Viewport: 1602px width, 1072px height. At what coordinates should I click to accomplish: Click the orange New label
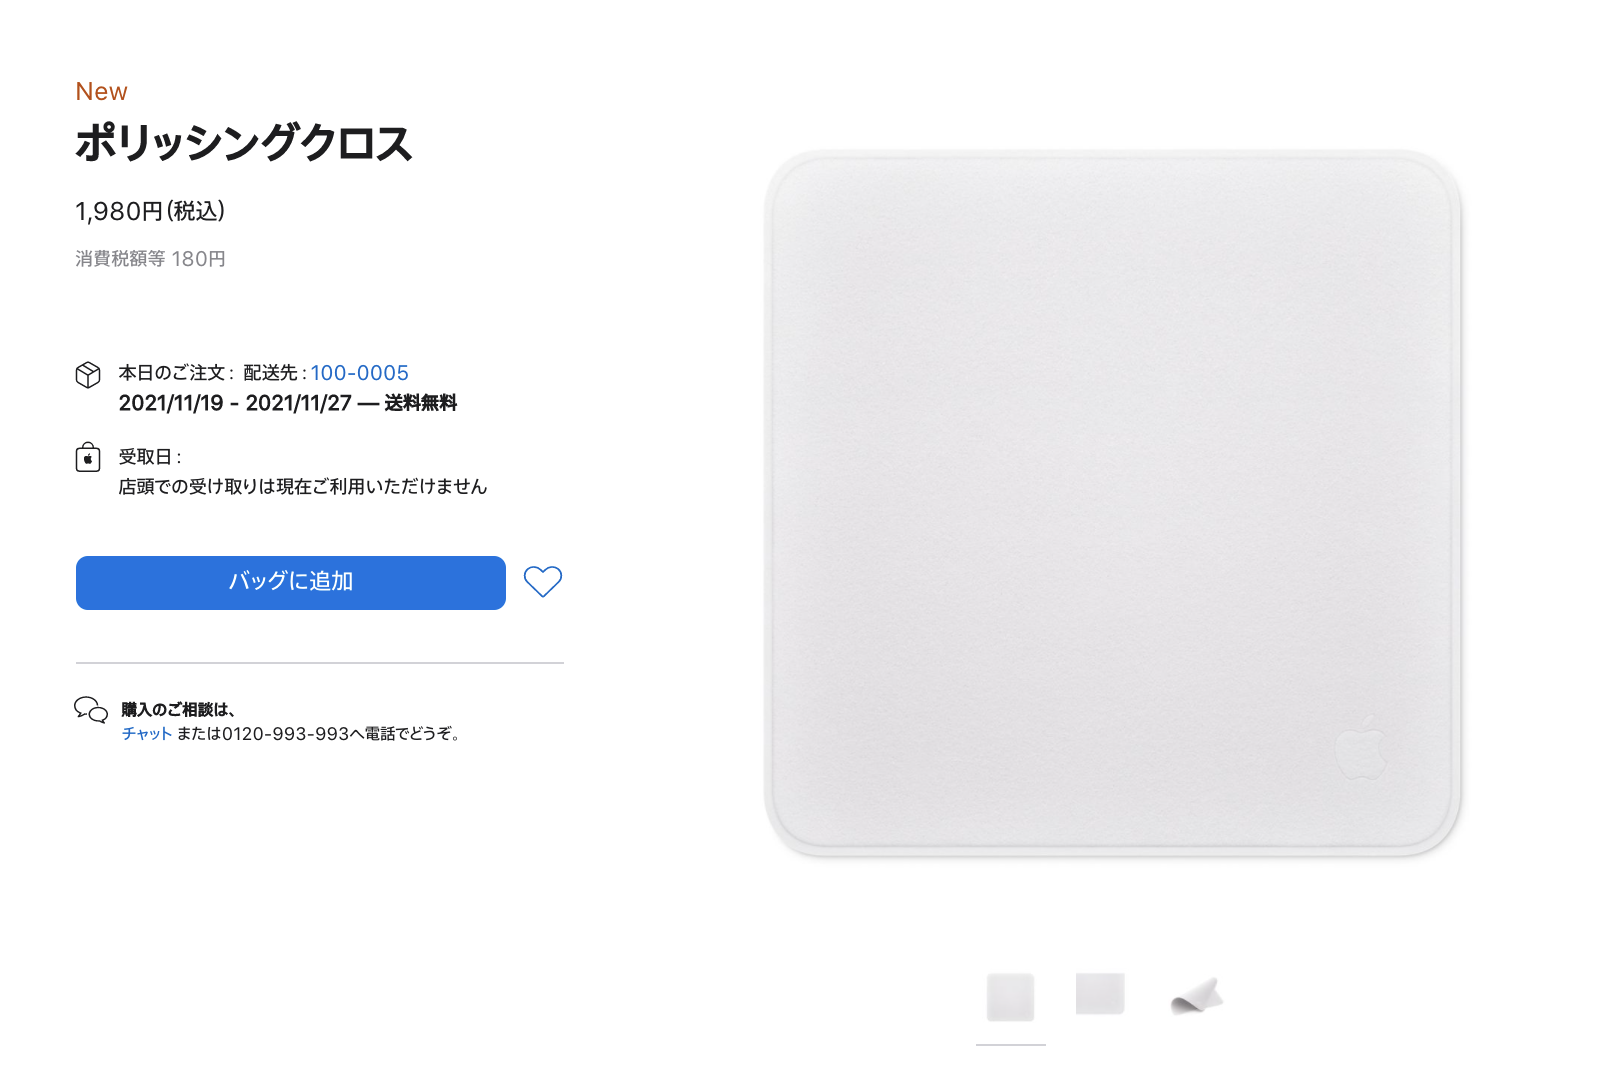tap(102, 92)
